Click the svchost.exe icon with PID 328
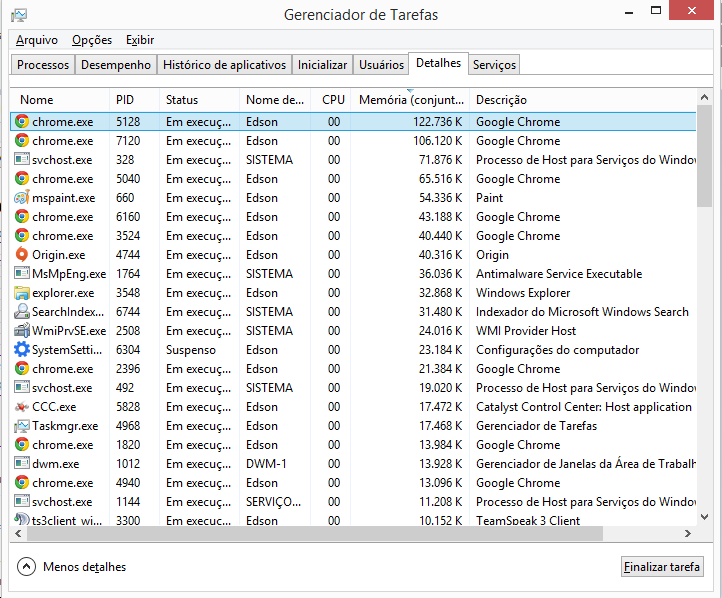This screenshot has width=722, height=598. click(22, 160)
